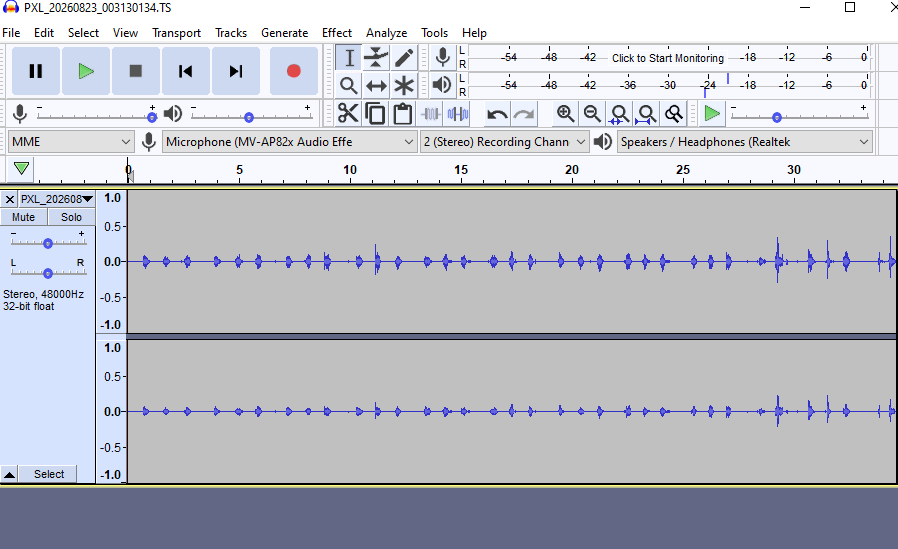Open the Microphone recording device dropdown
Image resolution: width=898 pixels, height=549 pixels.
click(289, 141)
